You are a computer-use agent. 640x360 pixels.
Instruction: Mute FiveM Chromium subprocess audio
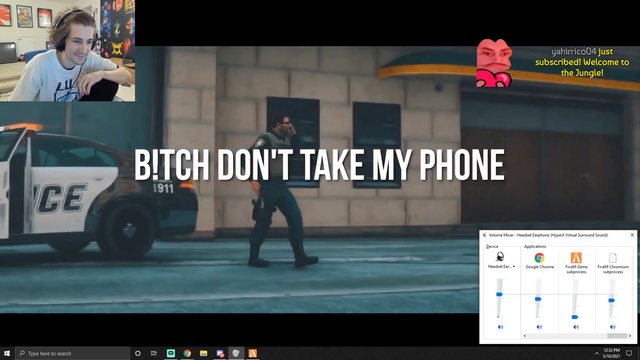613,327
